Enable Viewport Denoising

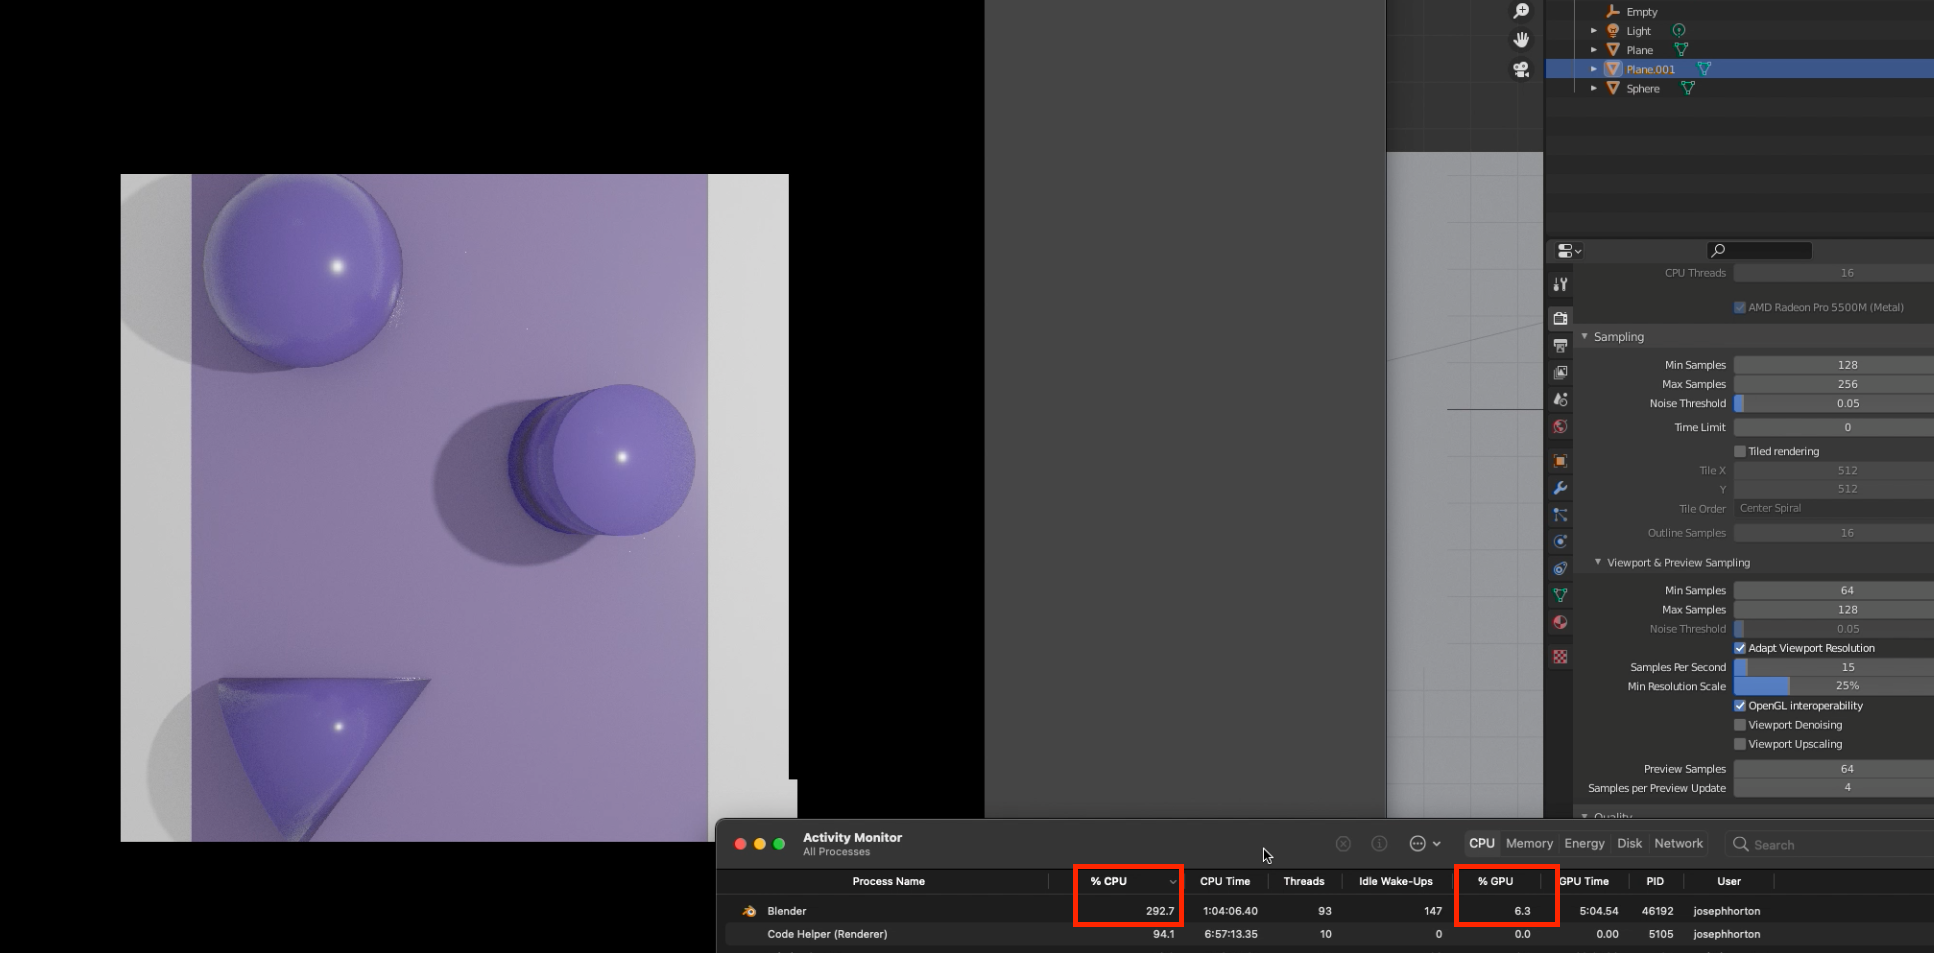(1741, 724)
